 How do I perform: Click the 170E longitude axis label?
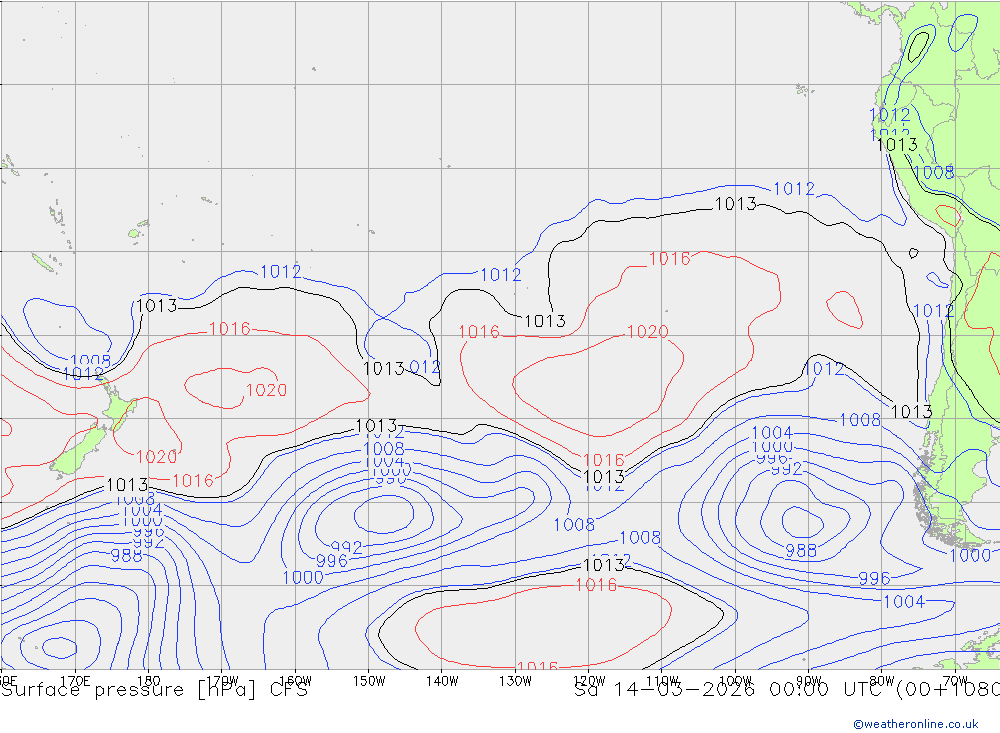click(x=76, y=680)
